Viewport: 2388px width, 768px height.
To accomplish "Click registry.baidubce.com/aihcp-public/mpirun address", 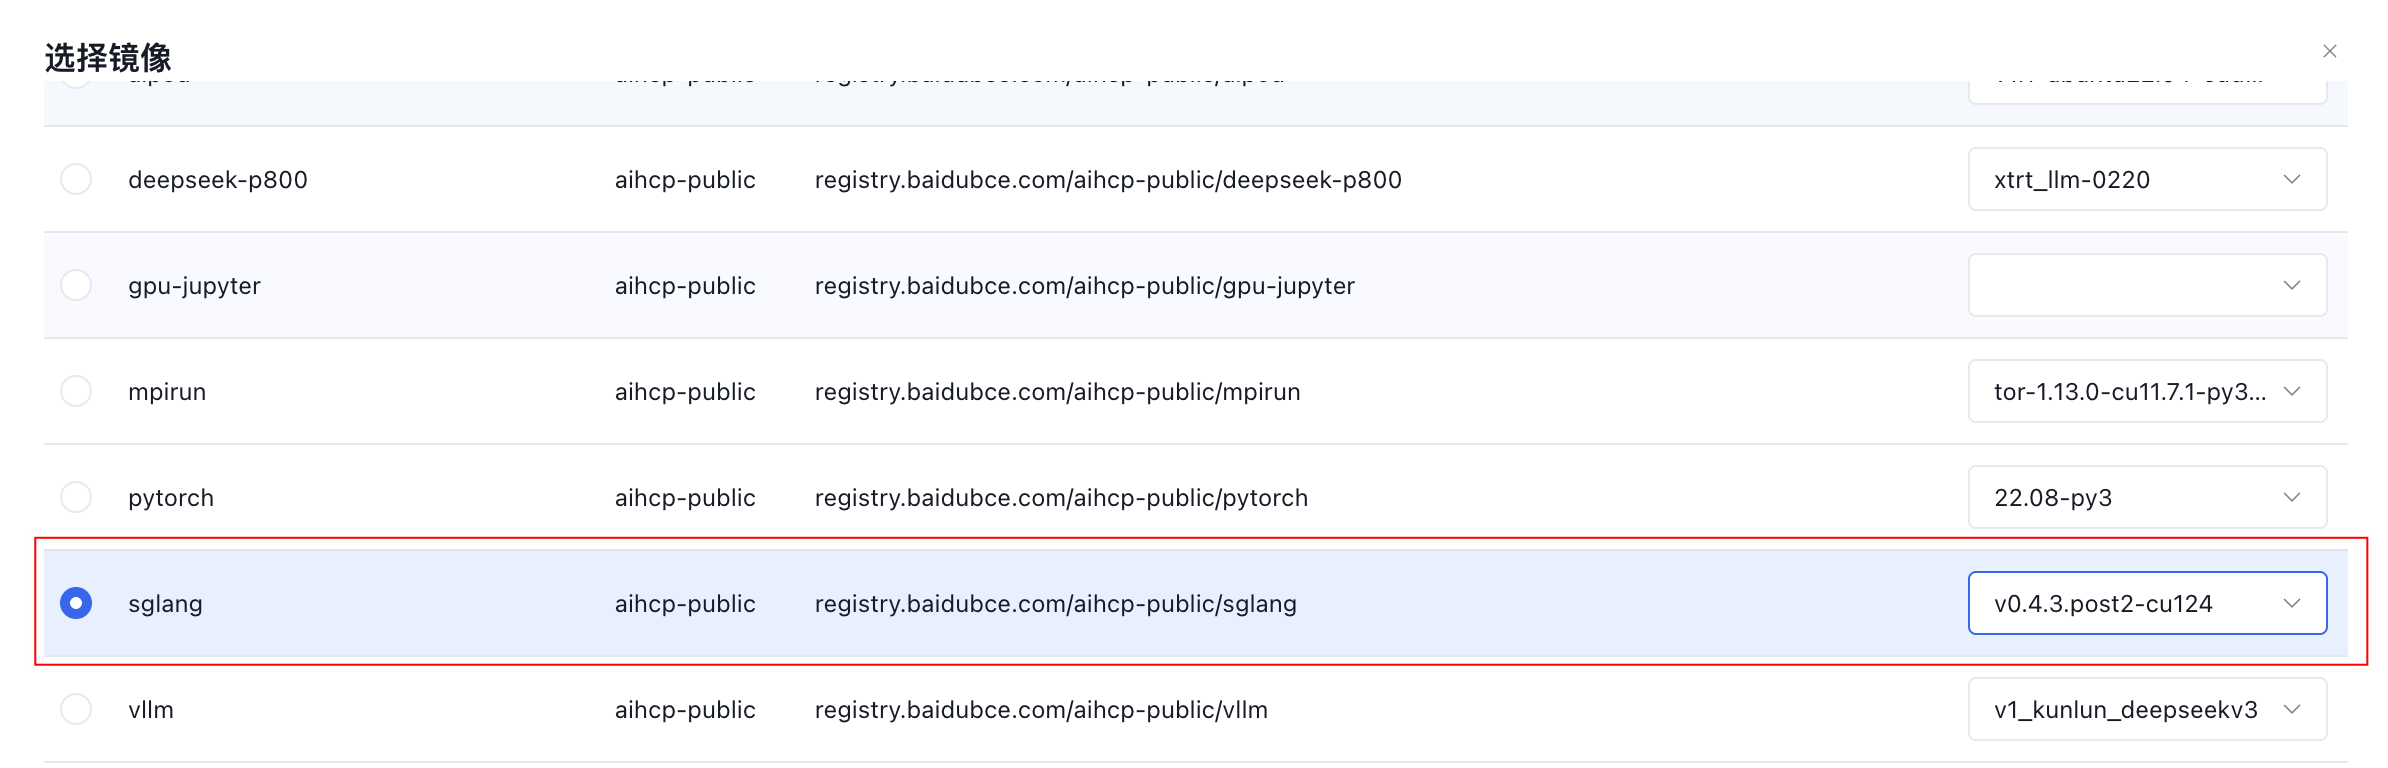I will pyautogui.click(x=1057, y=392).
